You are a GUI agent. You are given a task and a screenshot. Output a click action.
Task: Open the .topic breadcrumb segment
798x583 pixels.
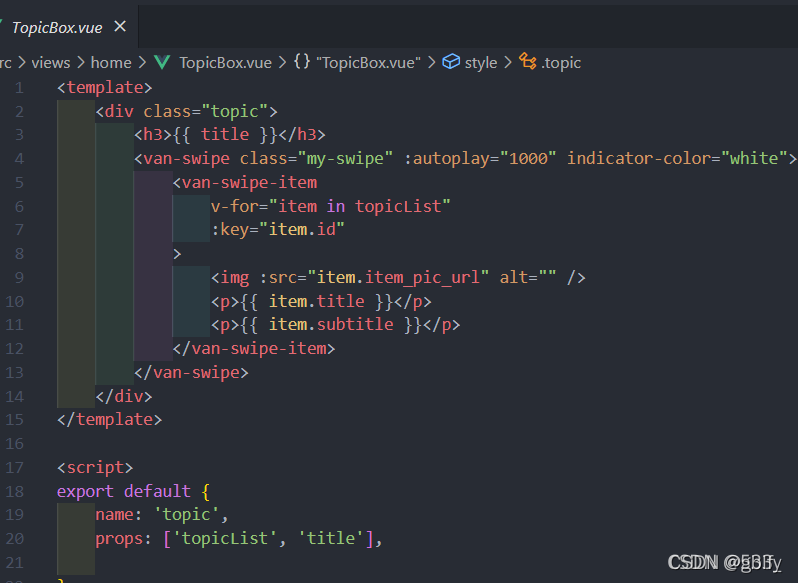click(561, 63)
